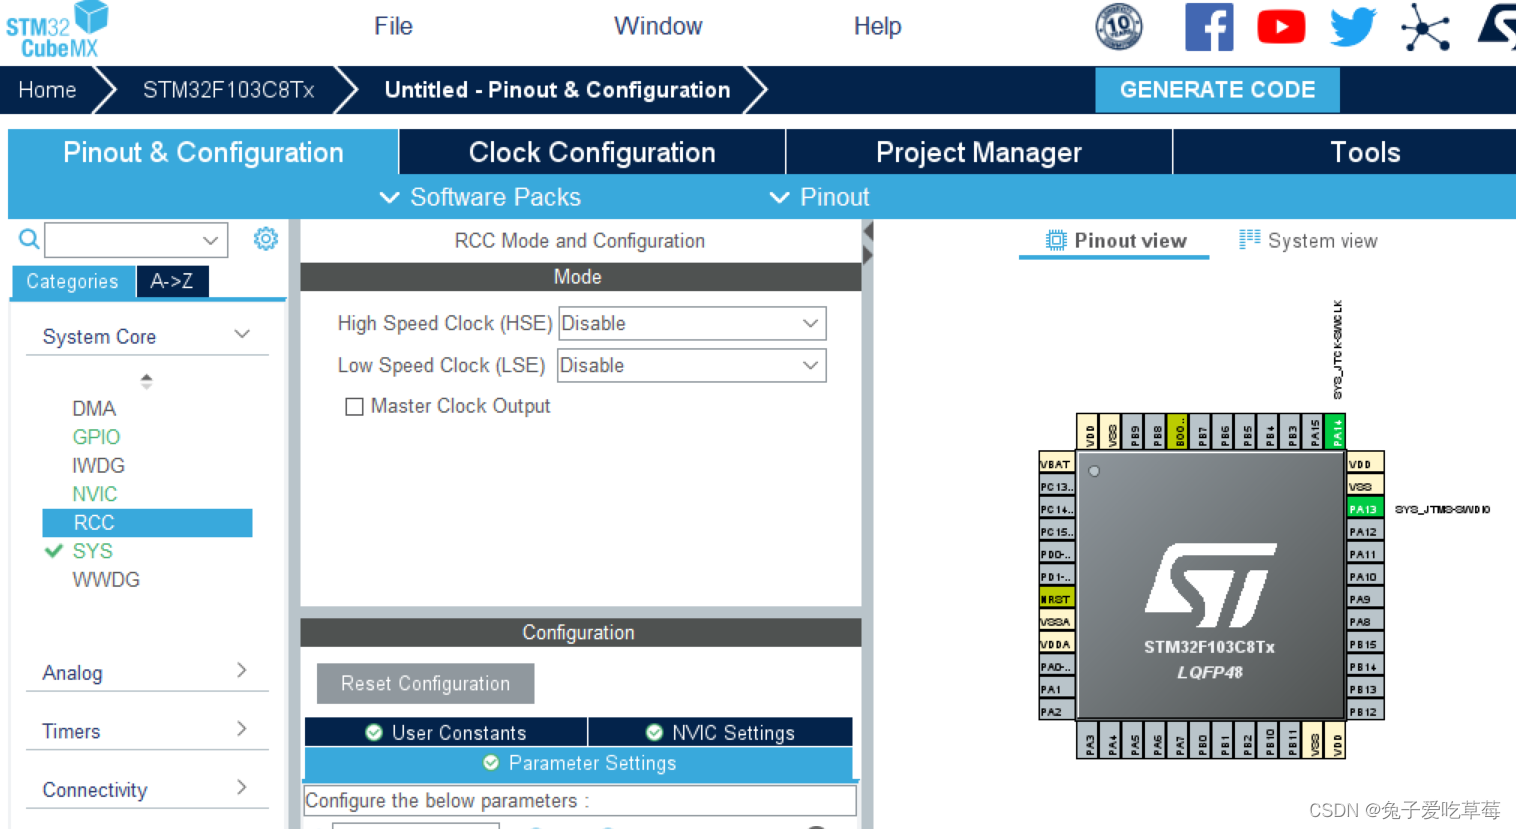
Task: Select WWDG in the System Core list
Action: pyautogui.click(x=106, y=579)
